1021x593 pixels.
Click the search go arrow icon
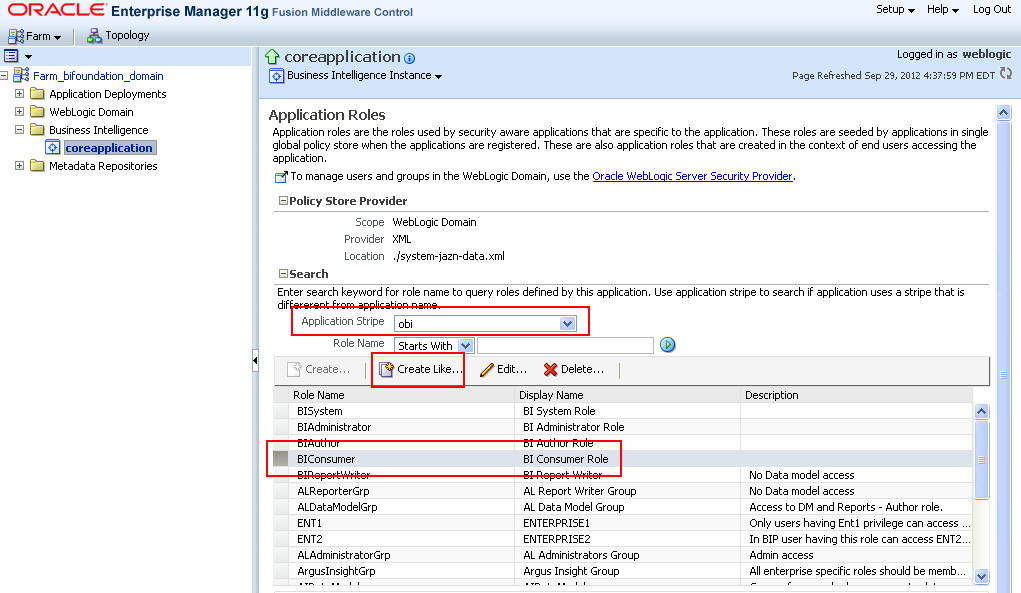(667, 344)
